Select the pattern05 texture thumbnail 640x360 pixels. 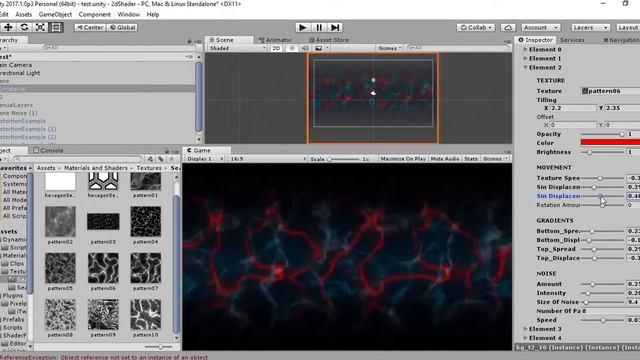(x=60, y=268)
